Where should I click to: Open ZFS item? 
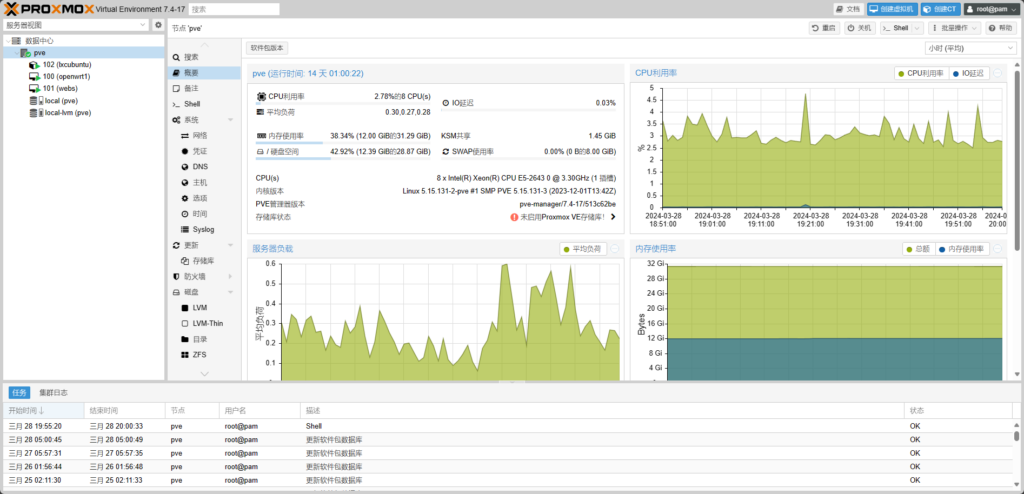click(204, 355)
